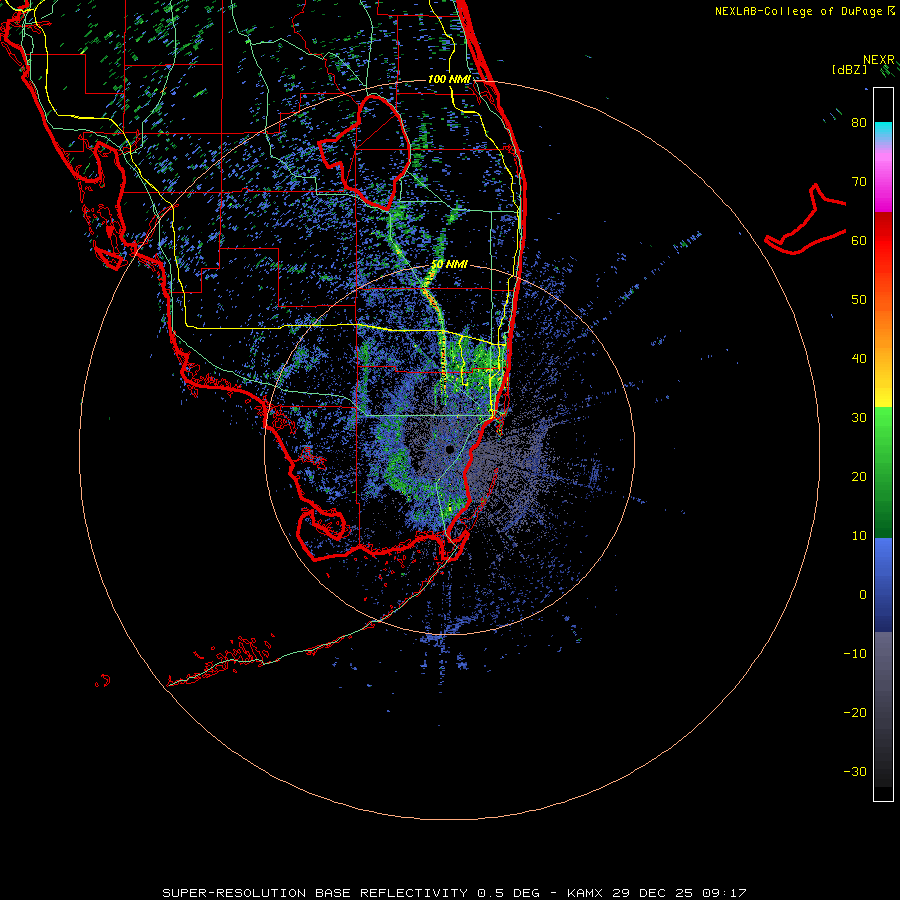This screenshot has width=900, height=900.
Task: Click the 30 value on color scale
Action: [859, 418]
